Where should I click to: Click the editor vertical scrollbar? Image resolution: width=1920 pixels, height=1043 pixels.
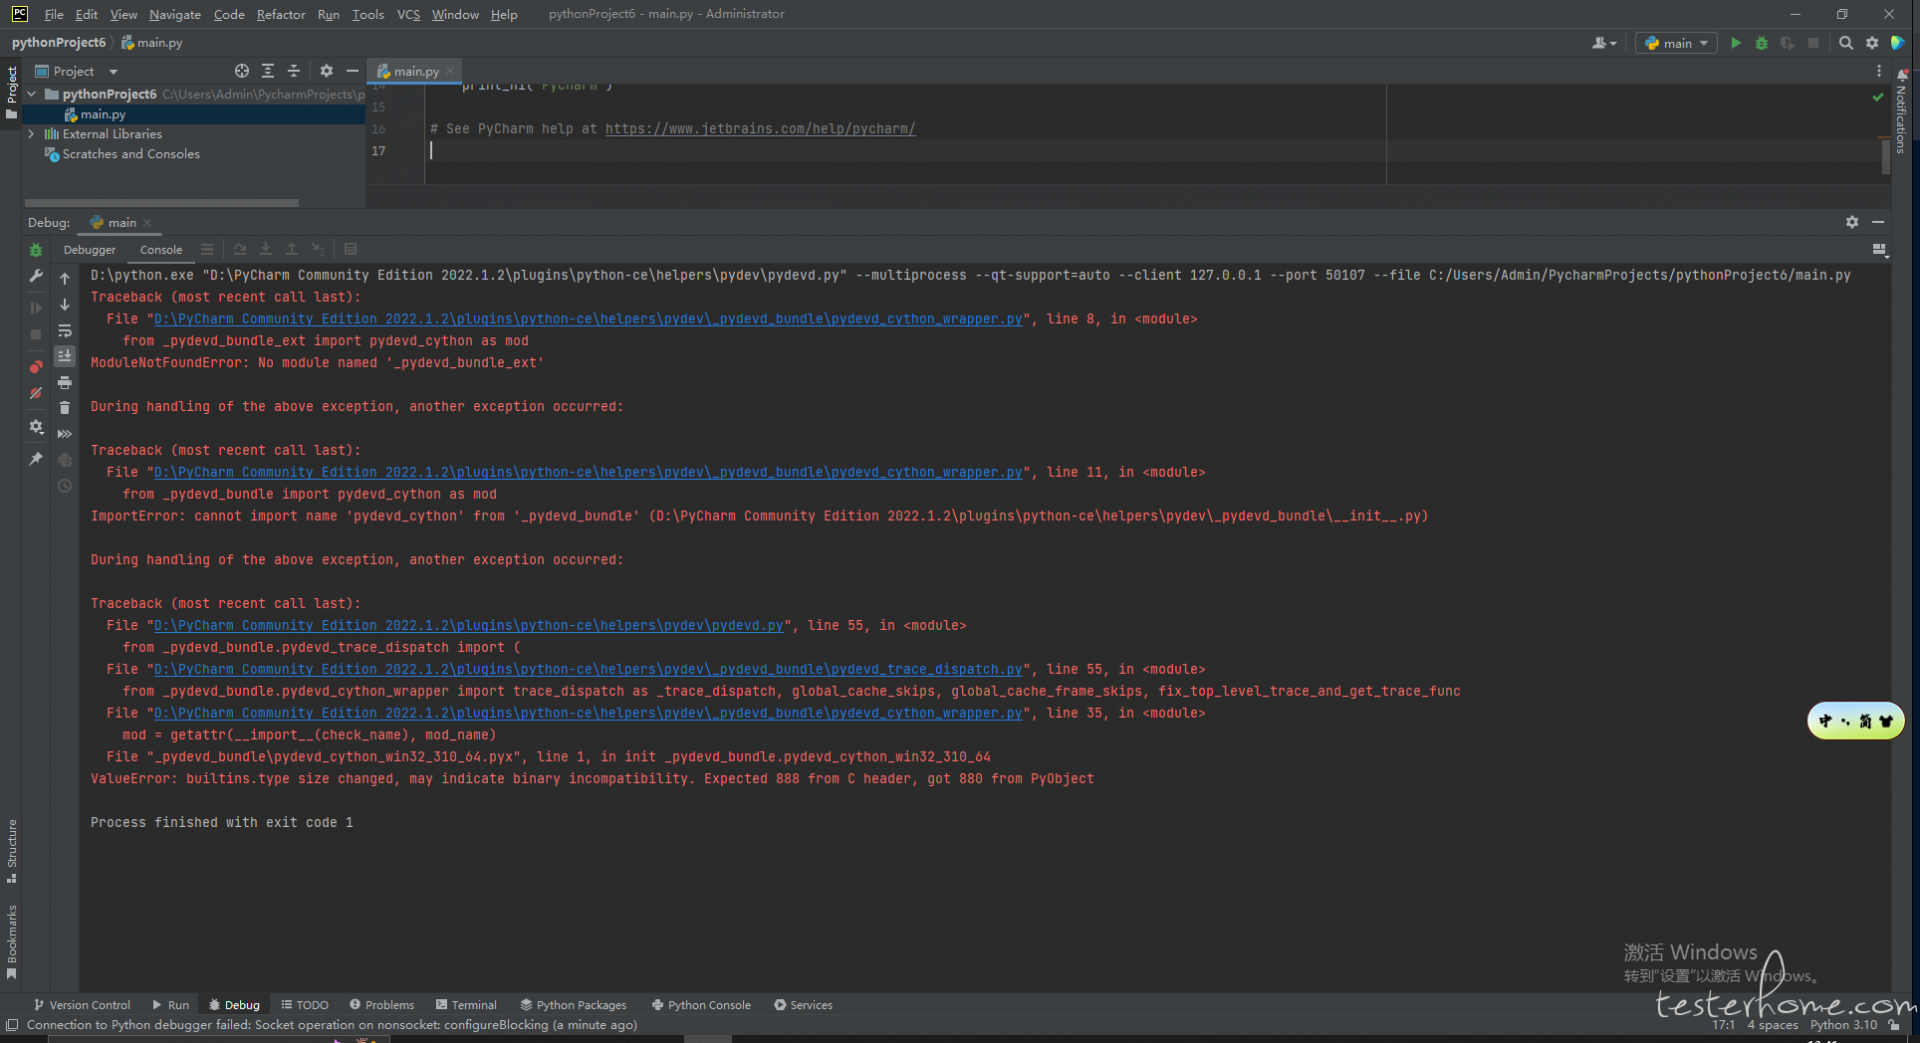coord(1886,157)
